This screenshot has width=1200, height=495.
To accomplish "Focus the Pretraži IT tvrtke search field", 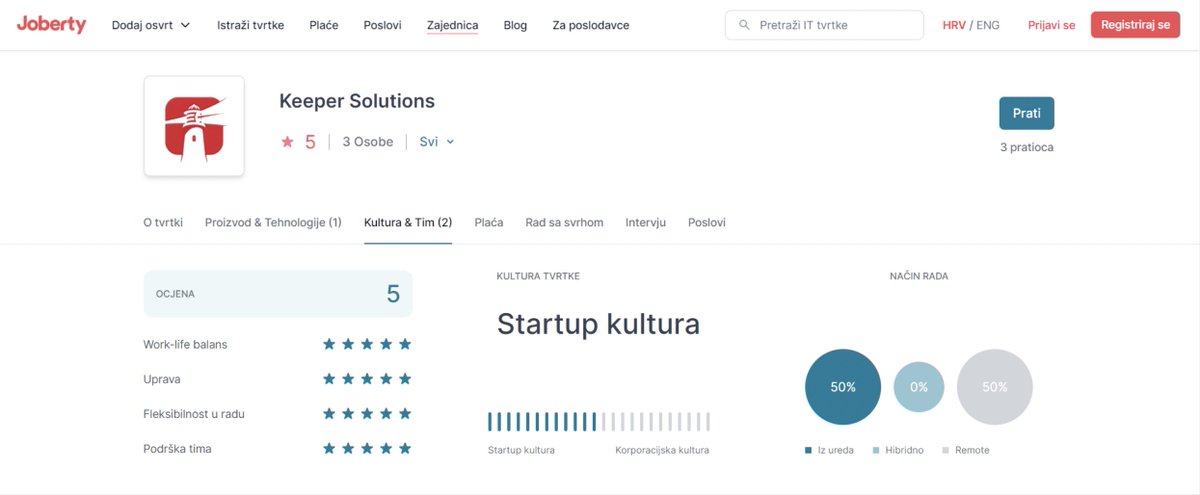I will pyautogui.click(x=824, y=25).
